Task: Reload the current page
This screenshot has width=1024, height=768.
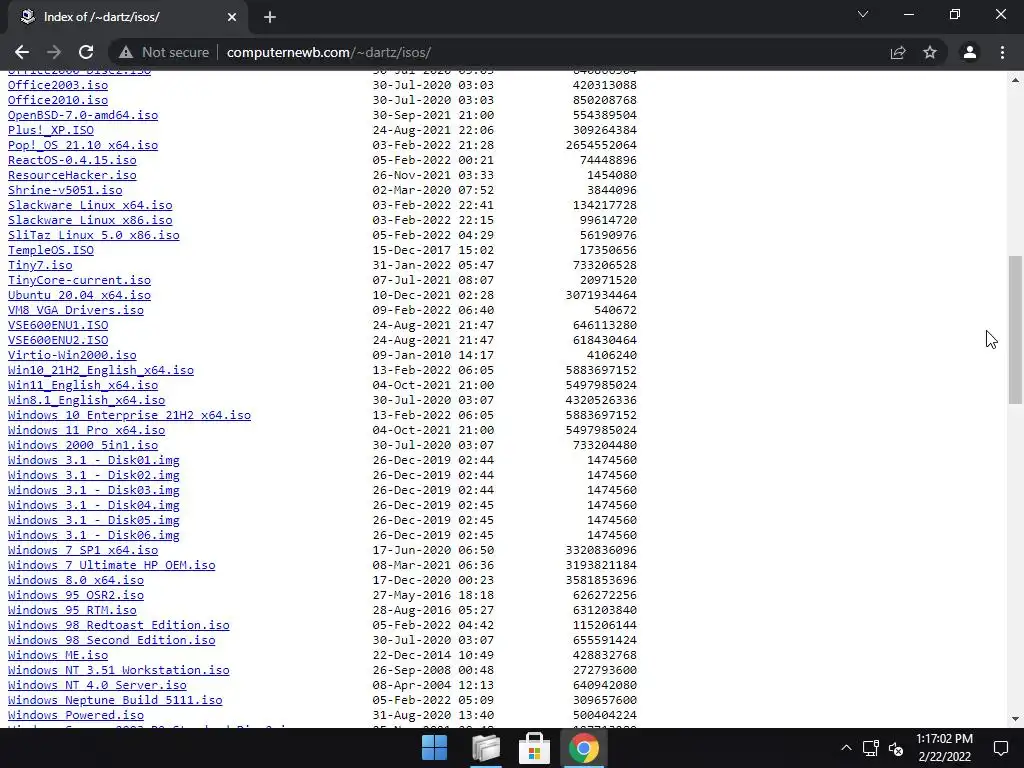Action: click(x=86, y=52)
